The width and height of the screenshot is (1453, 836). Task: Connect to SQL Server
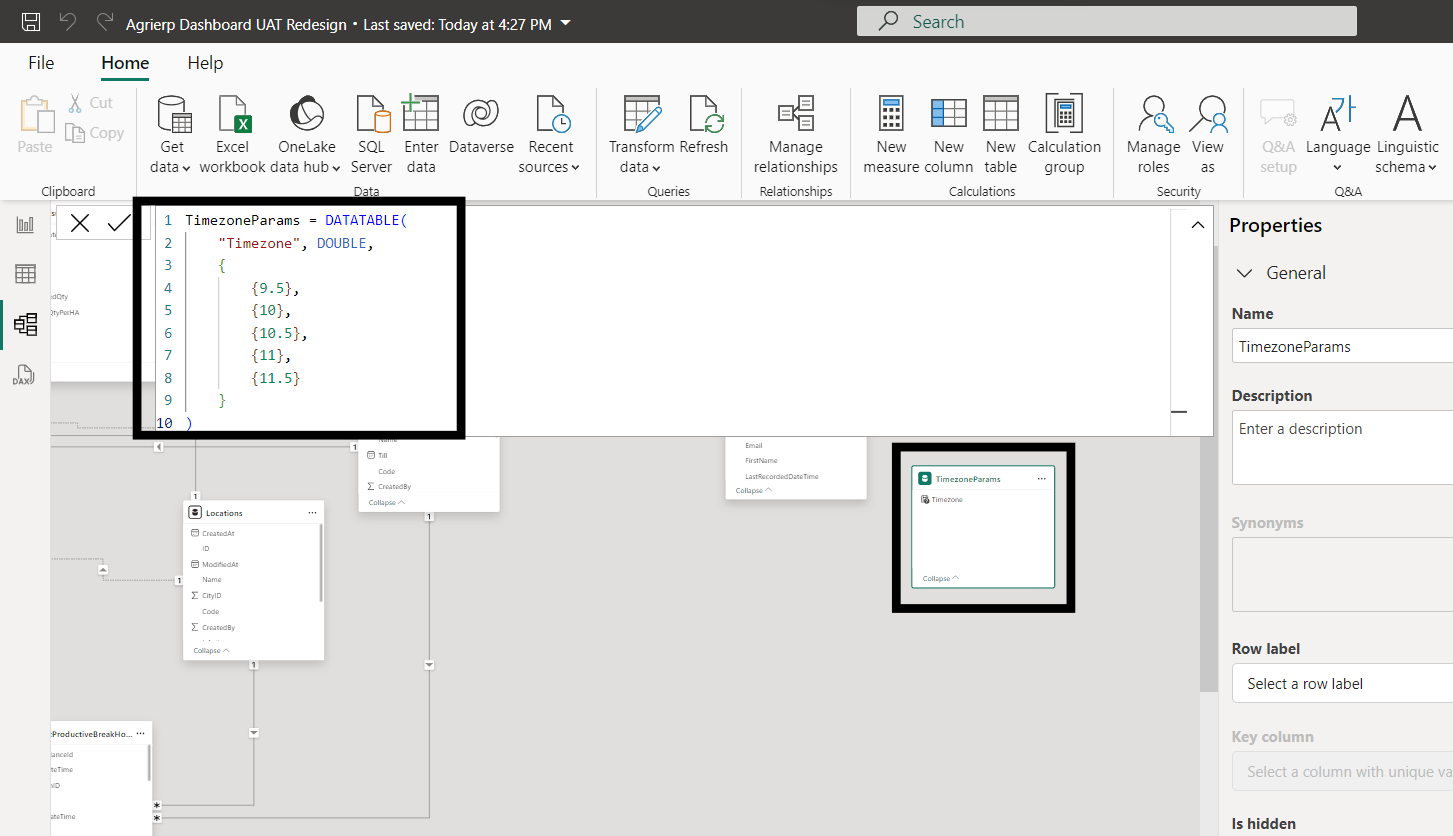[371, 130]
